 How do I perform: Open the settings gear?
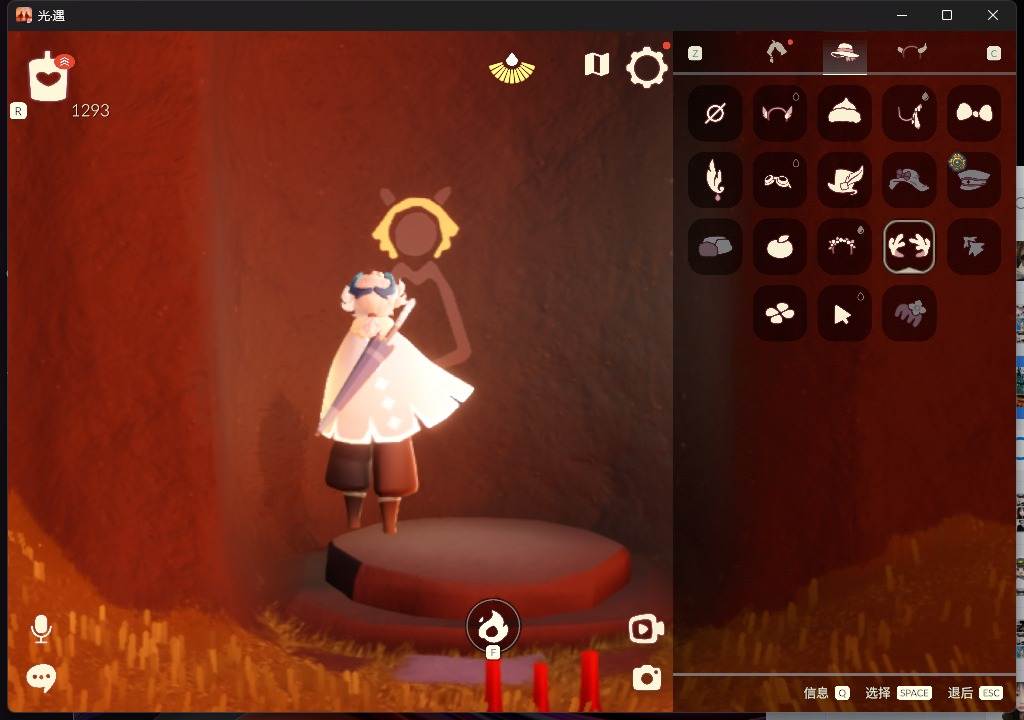[647, 67]
